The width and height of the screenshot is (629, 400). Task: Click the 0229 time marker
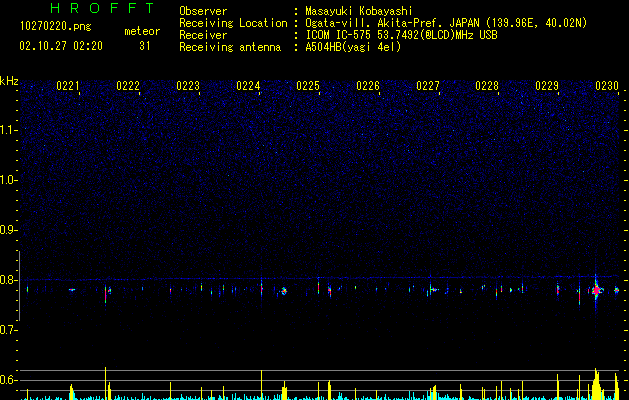point(547,86)
